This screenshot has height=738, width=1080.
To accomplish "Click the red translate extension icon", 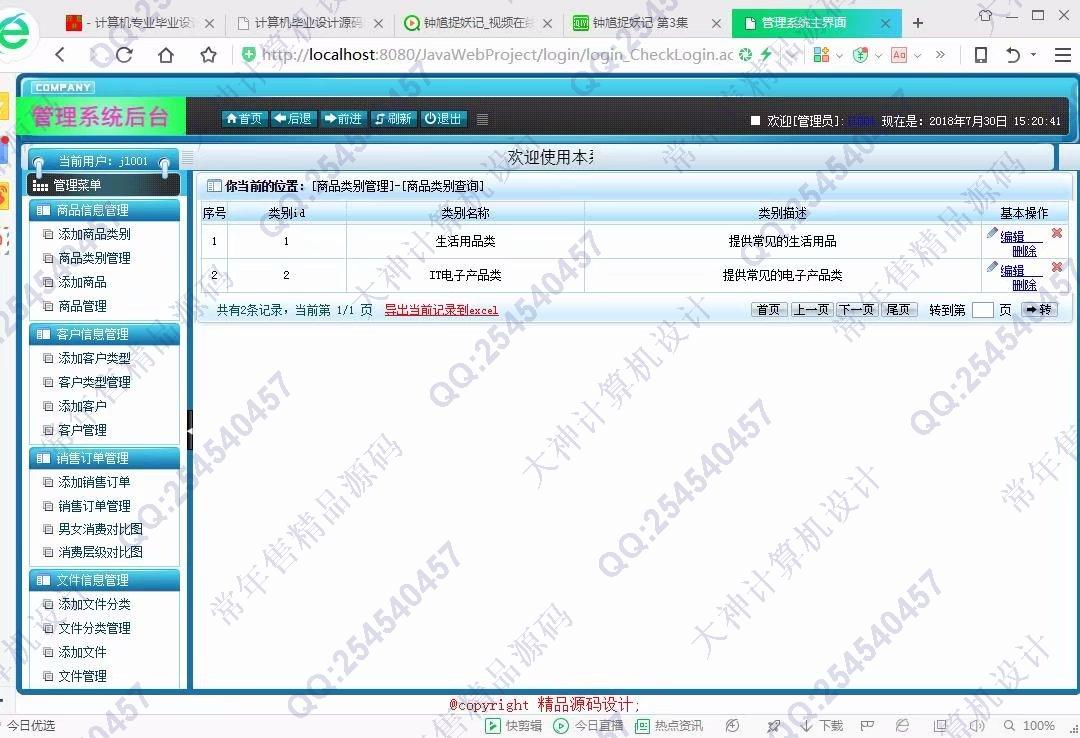I will point(899,54).
